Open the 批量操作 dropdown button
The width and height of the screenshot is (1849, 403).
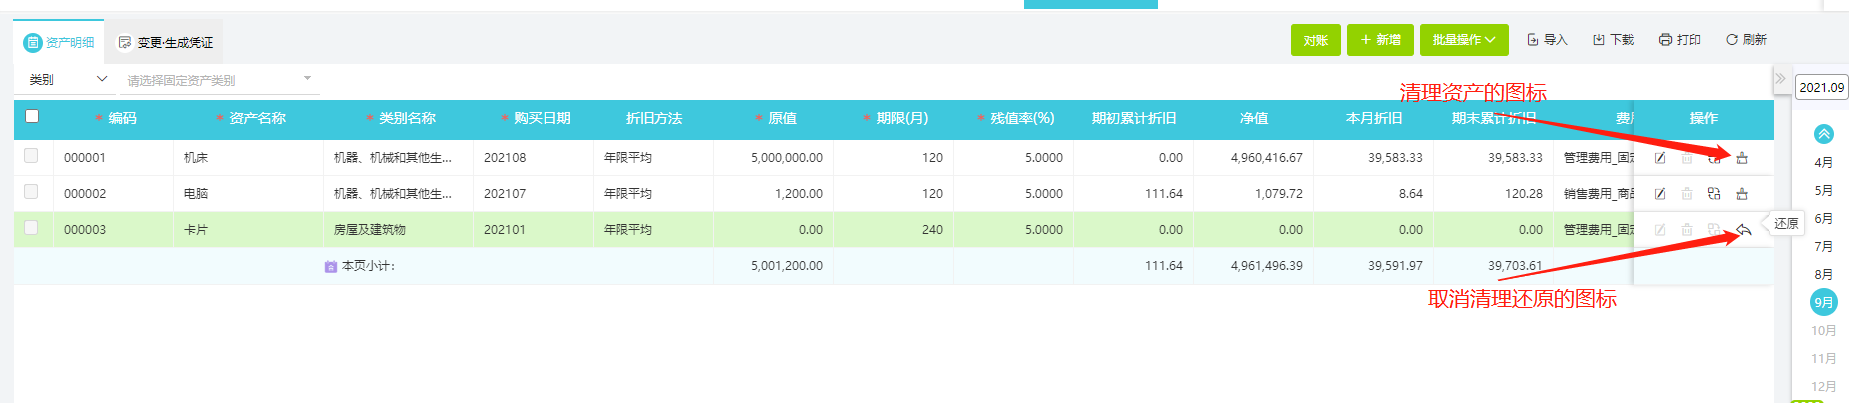(x=1464, y=40)
